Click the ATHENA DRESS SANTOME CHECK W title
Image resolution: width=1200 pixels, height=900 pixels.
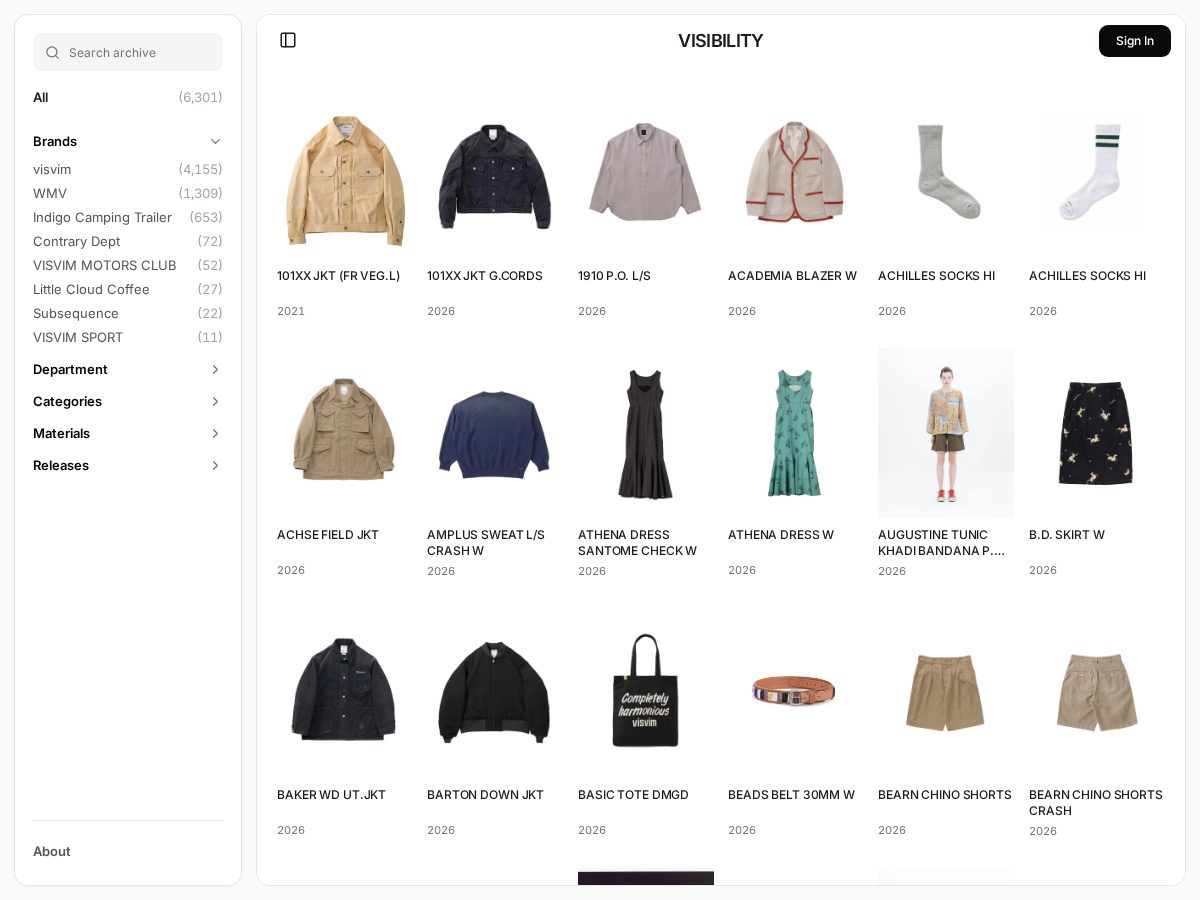(638, 543)
